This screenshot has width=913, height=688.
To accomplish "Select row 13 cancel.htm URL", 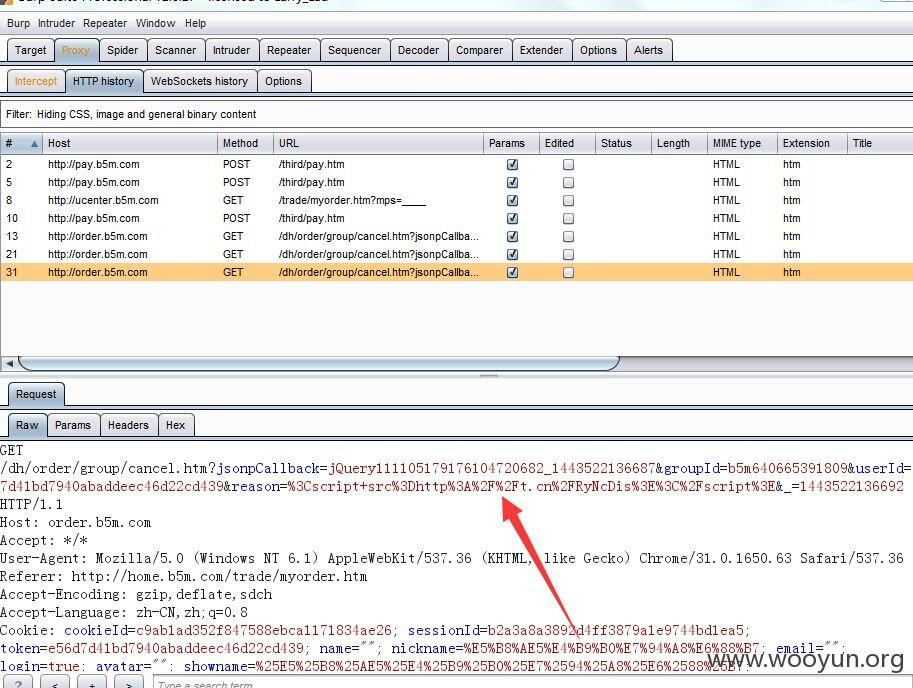I will [x=378, y=236].
